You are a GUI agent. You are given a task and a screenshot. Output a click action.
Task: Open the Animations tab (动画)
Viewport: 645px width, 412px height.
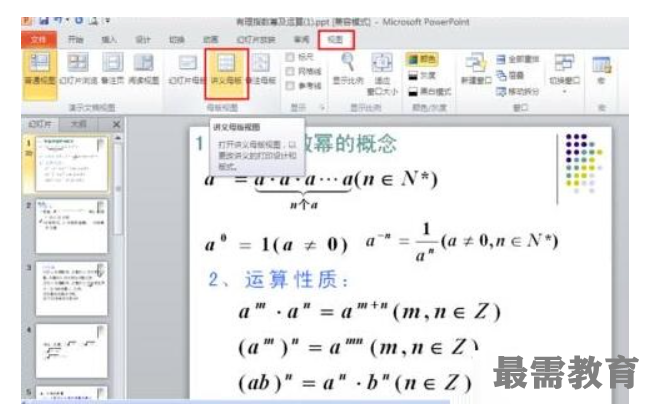coord(210,39)
